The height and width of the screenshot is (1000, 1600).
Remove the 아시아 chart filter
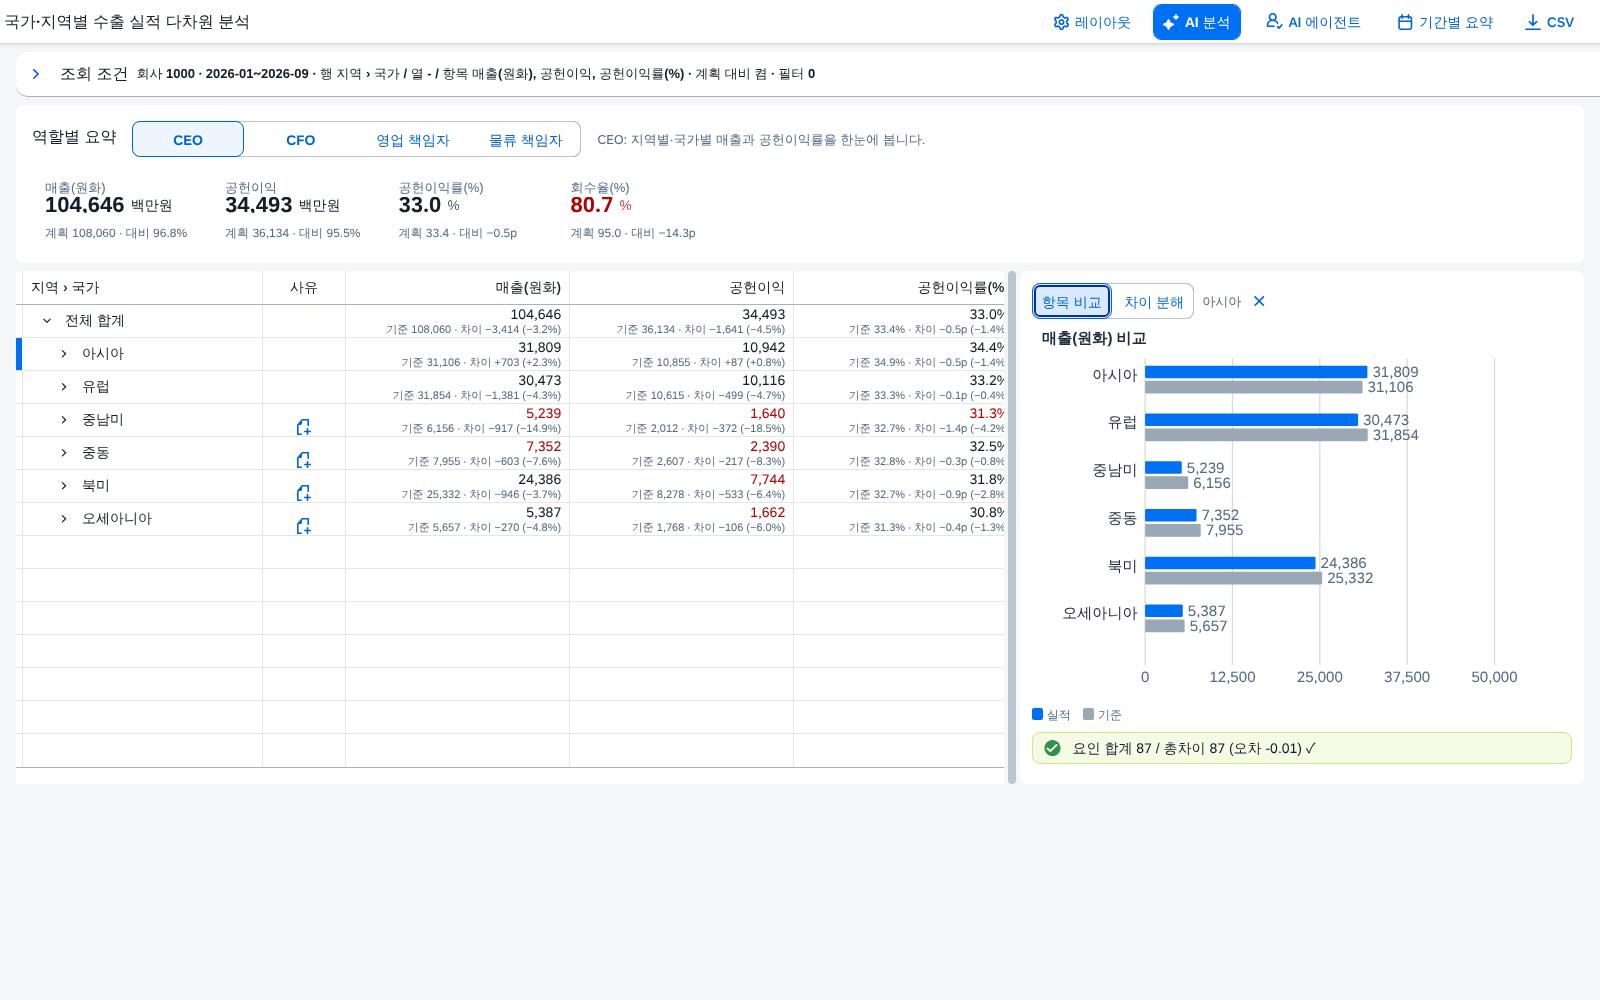tap(1259, 301)
